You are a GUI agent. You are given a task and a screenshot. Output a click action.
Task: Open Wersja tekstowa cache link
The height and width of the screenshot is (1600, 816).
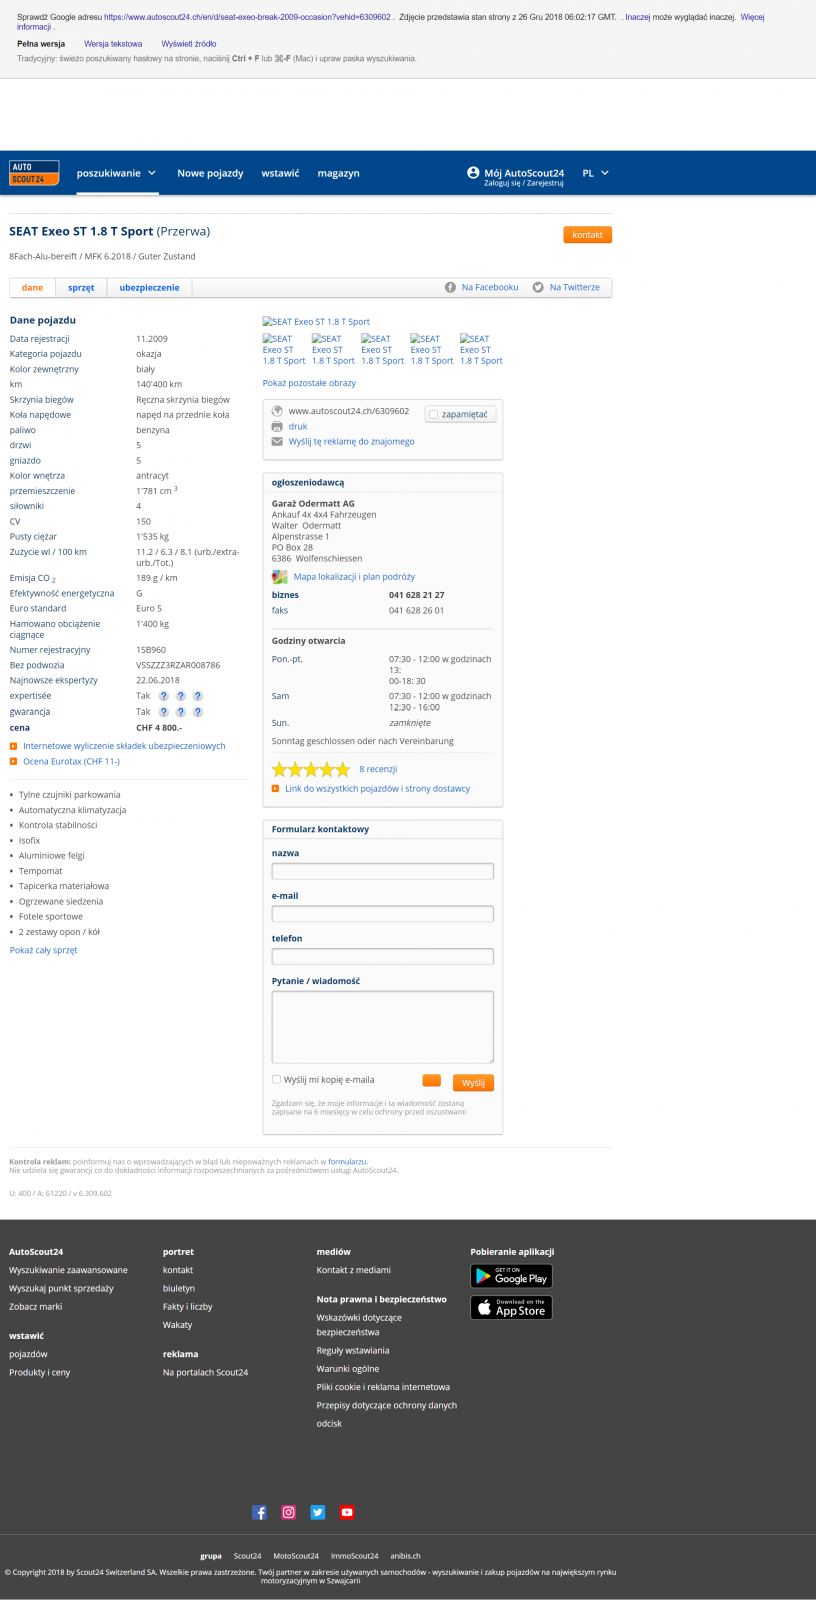click(x=113, y=44)
